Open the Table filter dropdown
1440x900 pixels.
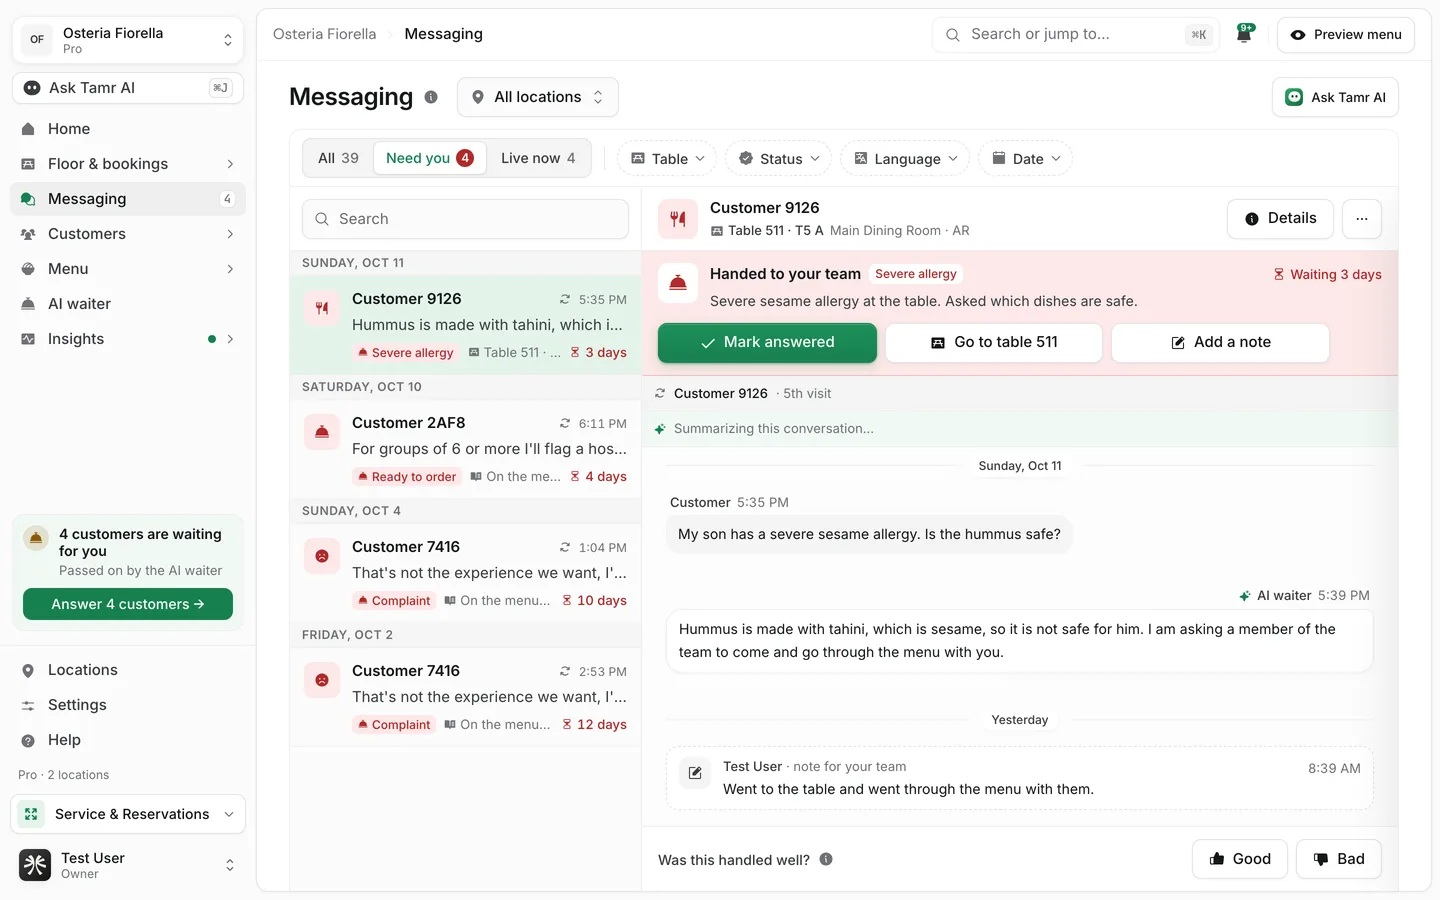click(668, 159)
